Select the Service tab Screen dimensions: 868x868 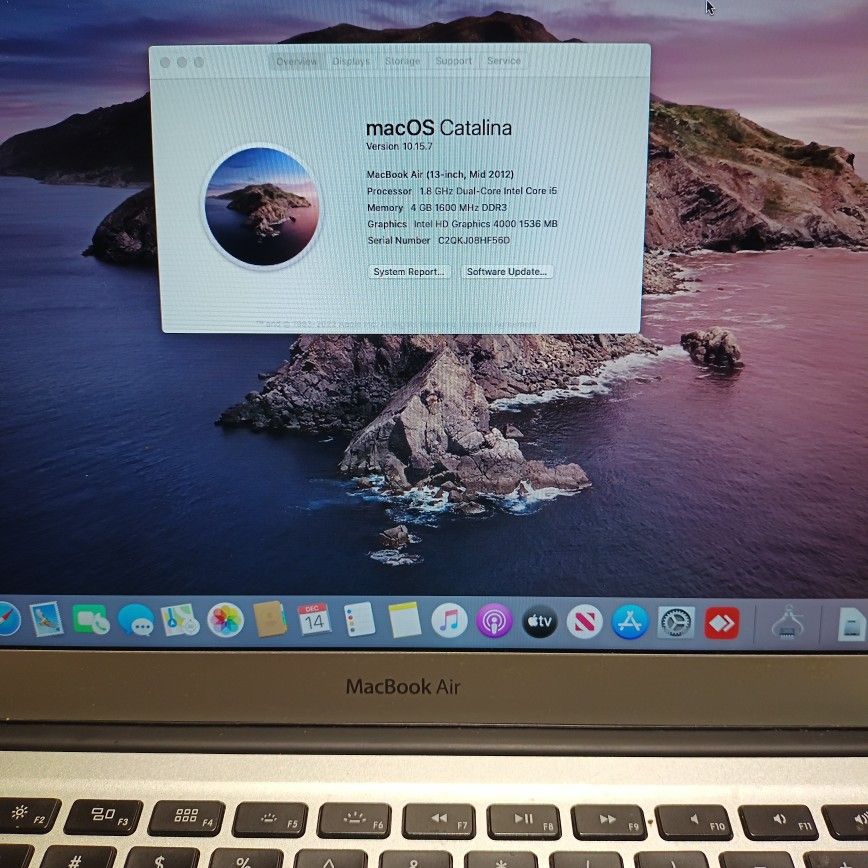pyautogui.click(x=504, y=60)
